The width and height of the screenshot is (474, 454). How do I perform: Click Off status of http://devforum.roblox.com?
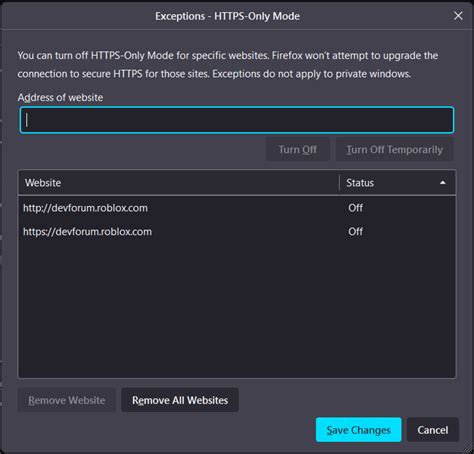click(355, 208)
